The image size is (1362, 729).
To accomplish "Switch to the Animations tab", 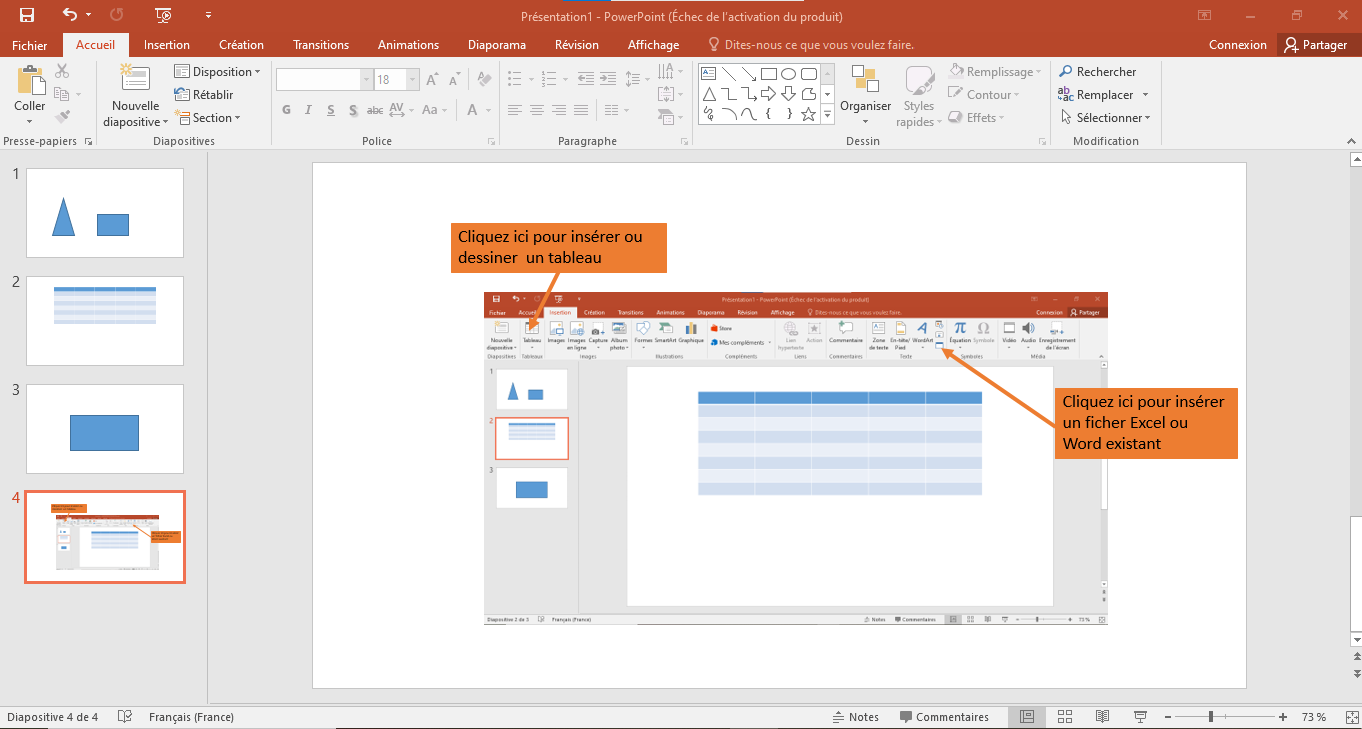I will 408,45.
